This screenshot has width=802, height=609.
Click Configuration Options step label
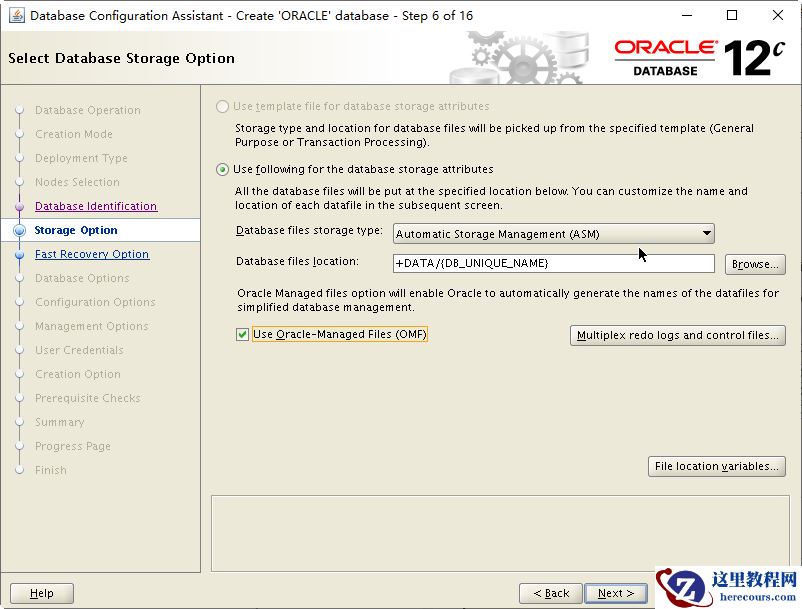click(x=95, y=302)
